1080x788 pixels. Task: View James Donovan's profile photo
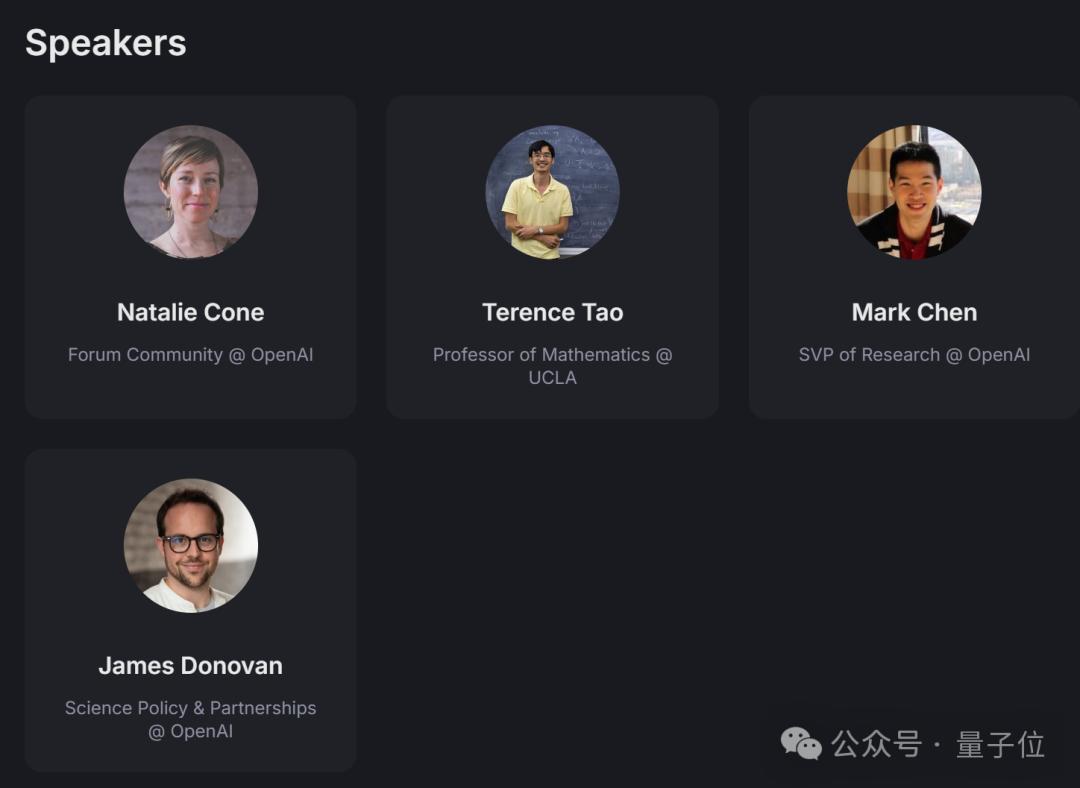click(190, 545)
